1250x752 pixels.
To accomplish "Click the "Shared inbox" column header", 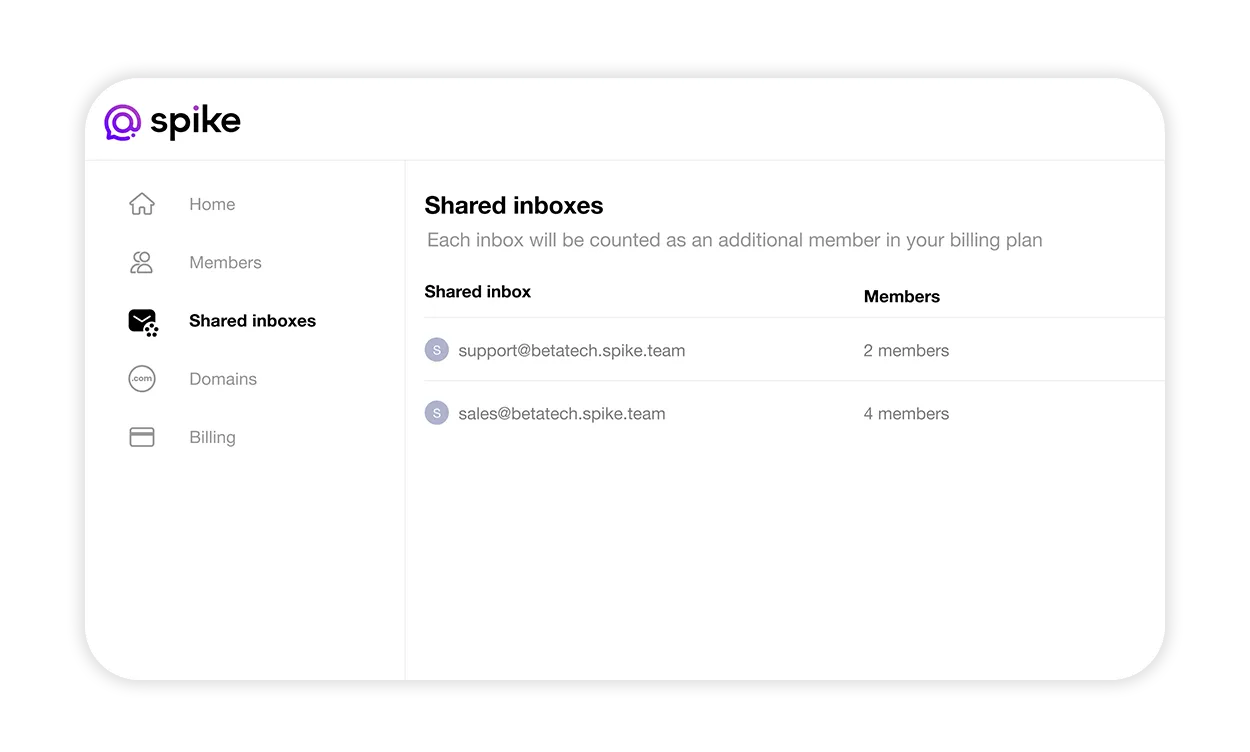I will click(477, 292).
